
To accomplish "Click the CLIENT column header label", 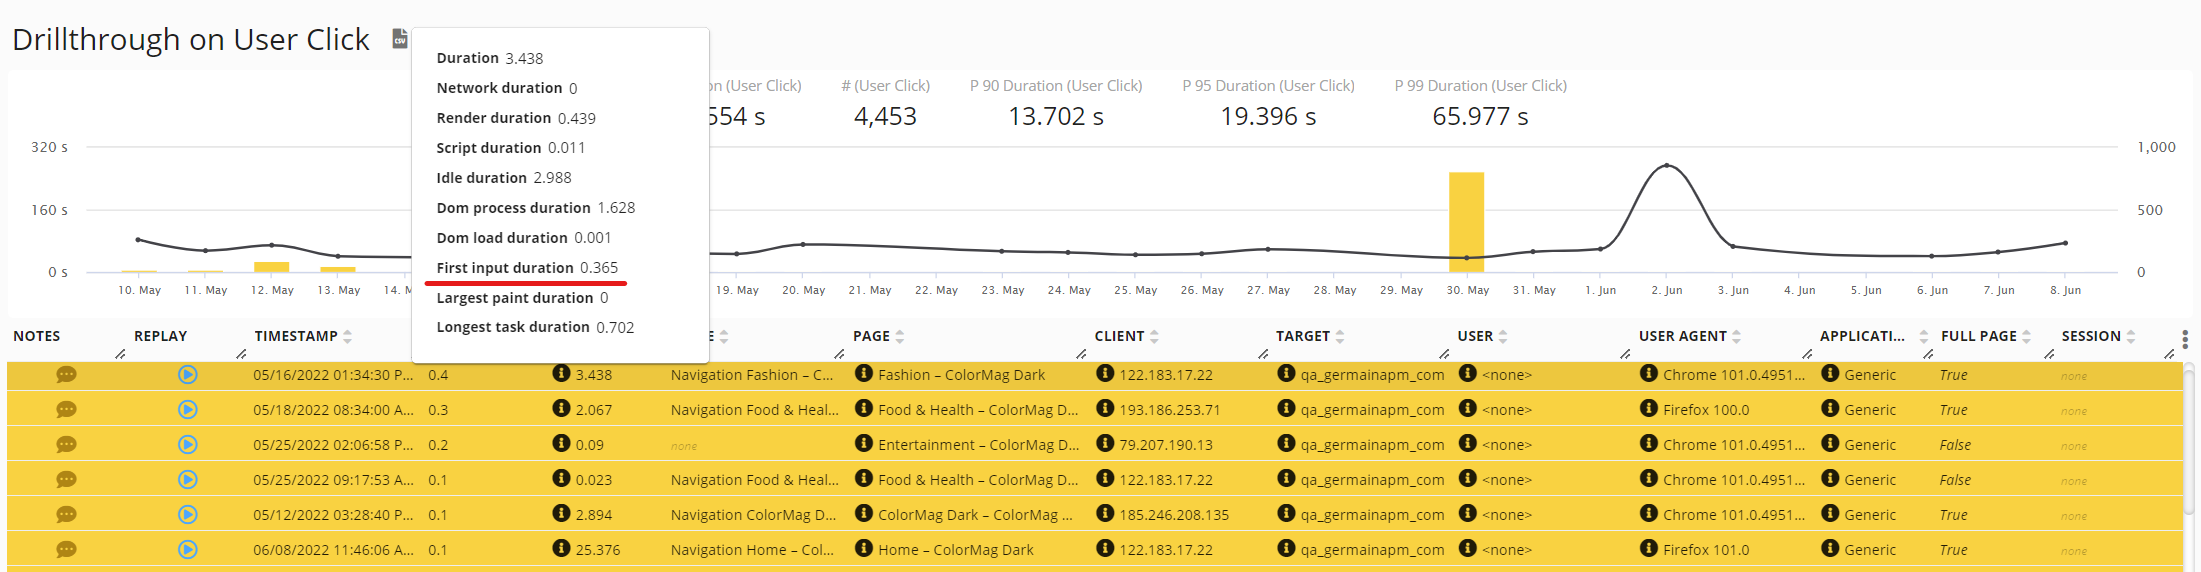I will 1119,337.
